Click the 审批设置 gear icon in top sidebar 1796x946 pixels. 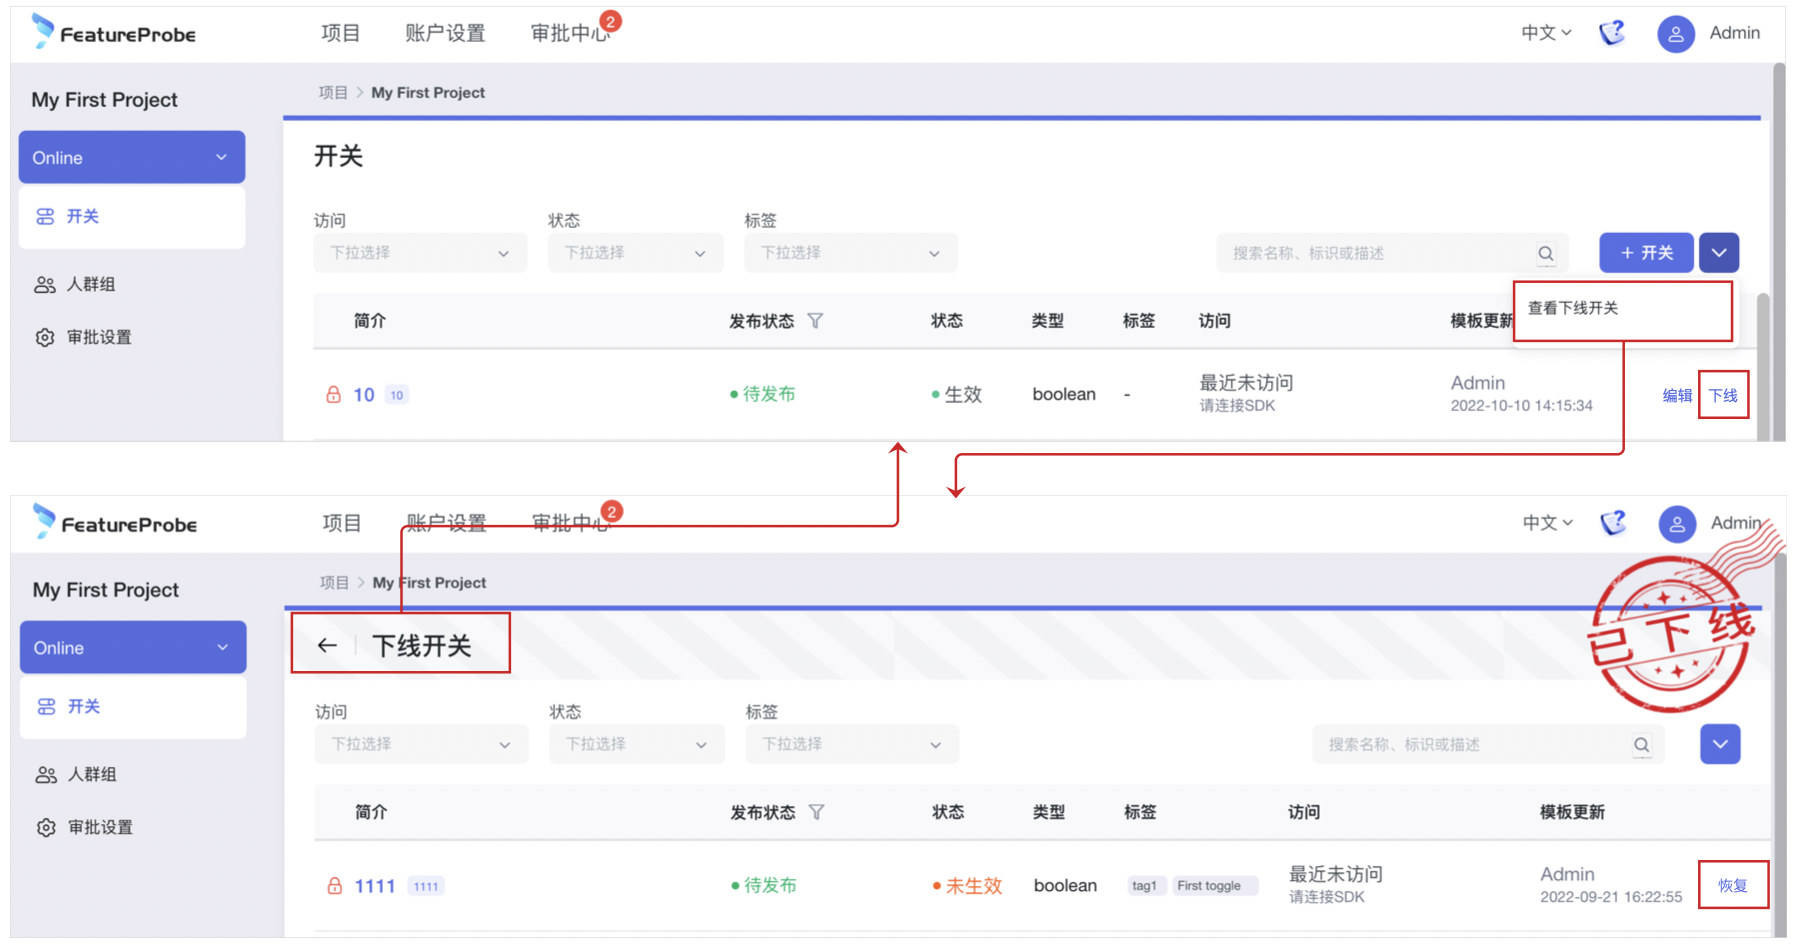45,338
